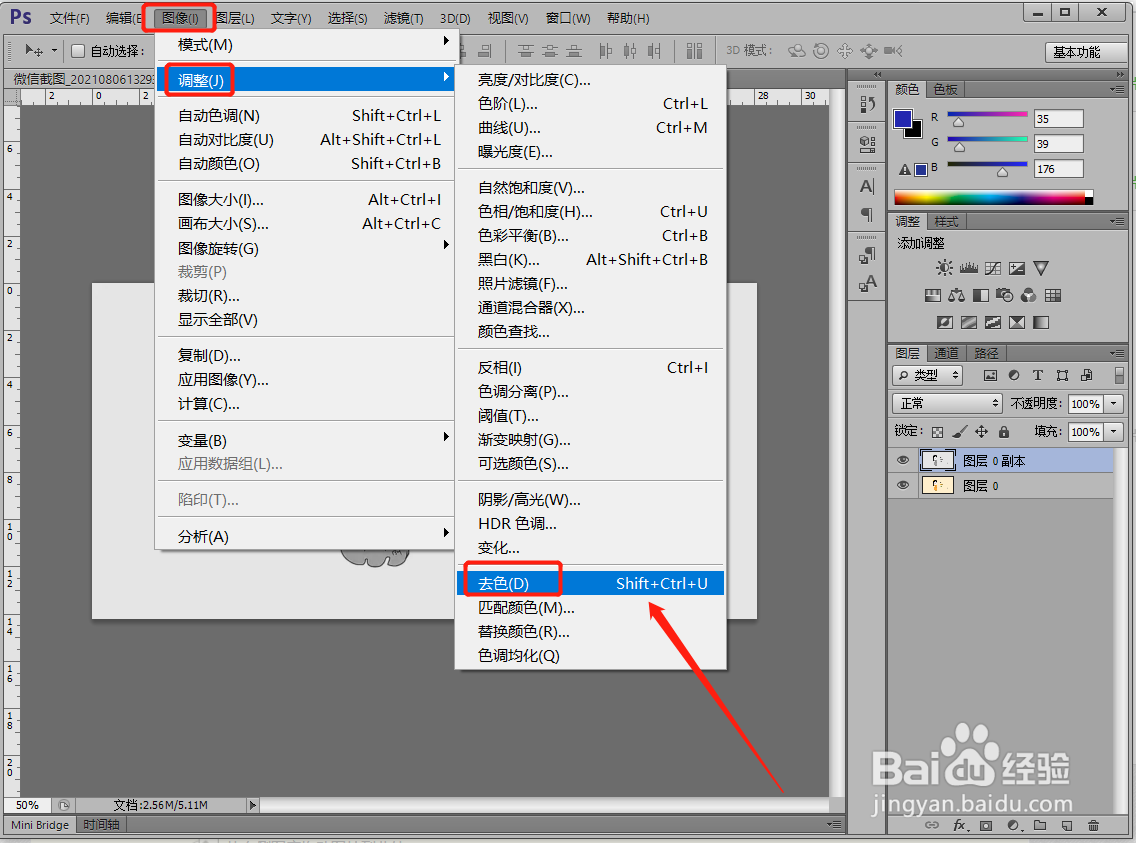Open the Paragraph panel icon in the side dock

tap(867, 215)
